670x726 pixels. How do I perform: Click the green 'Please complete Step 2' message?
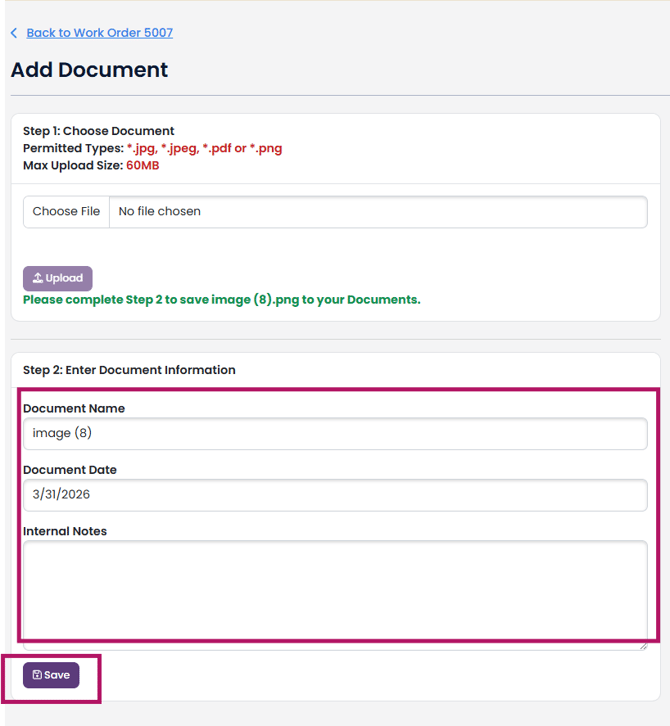point(221,299)
